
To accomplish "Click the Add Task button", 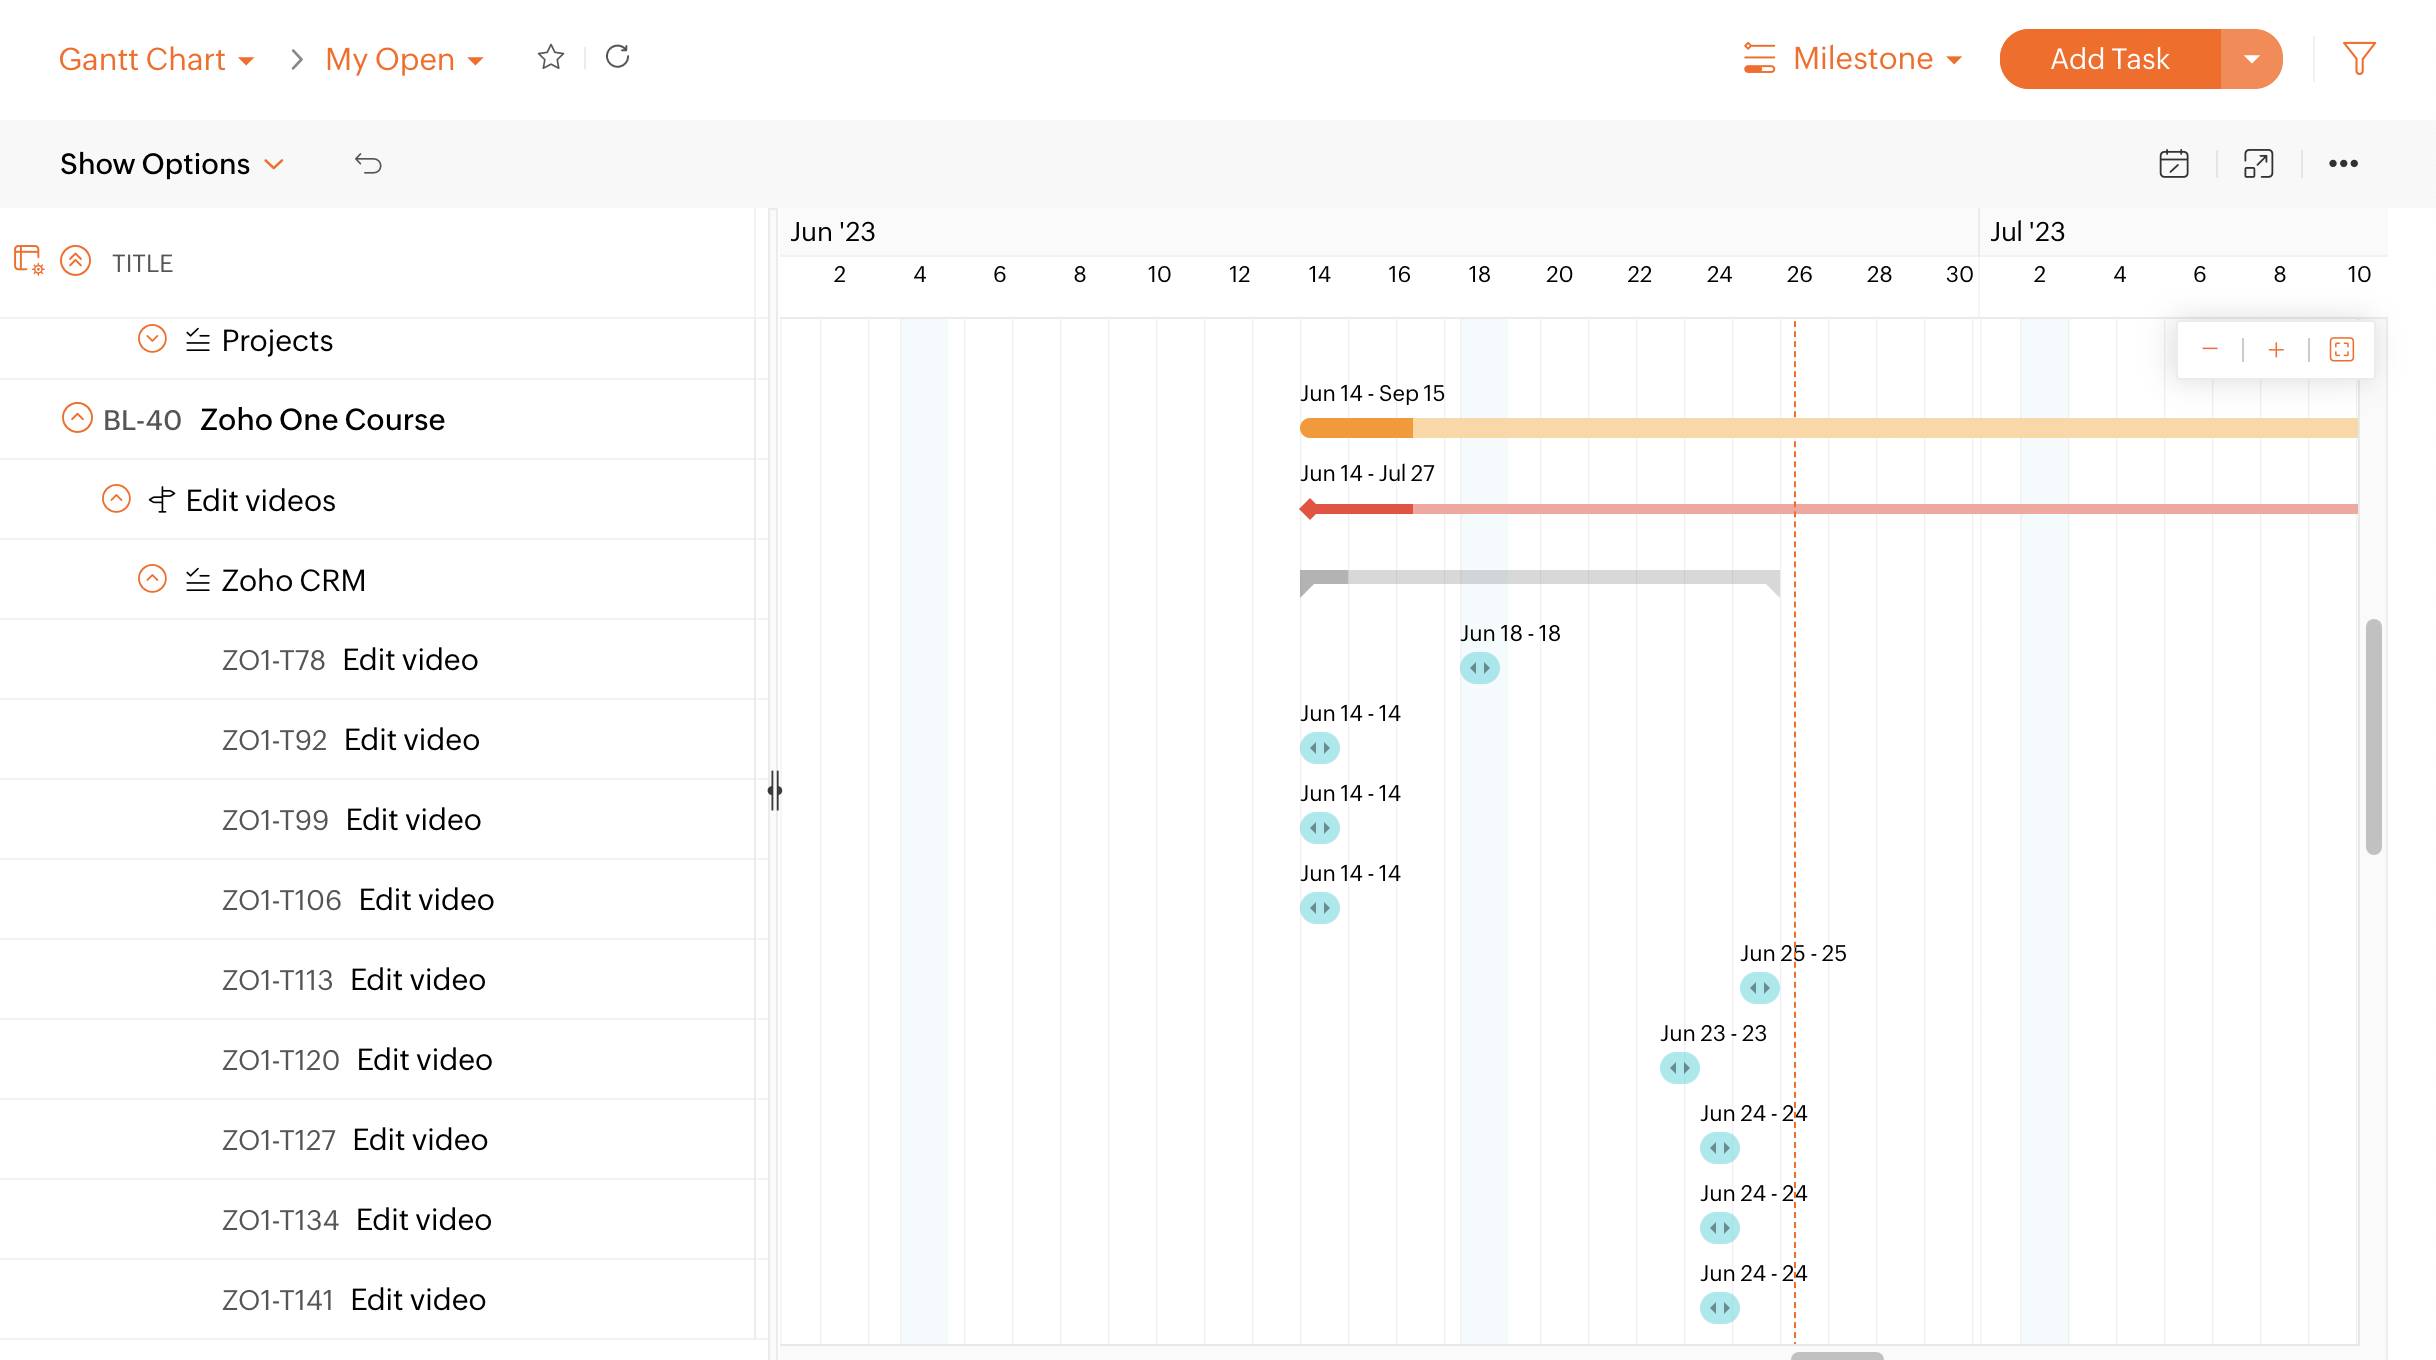I will pos(2109,59).
